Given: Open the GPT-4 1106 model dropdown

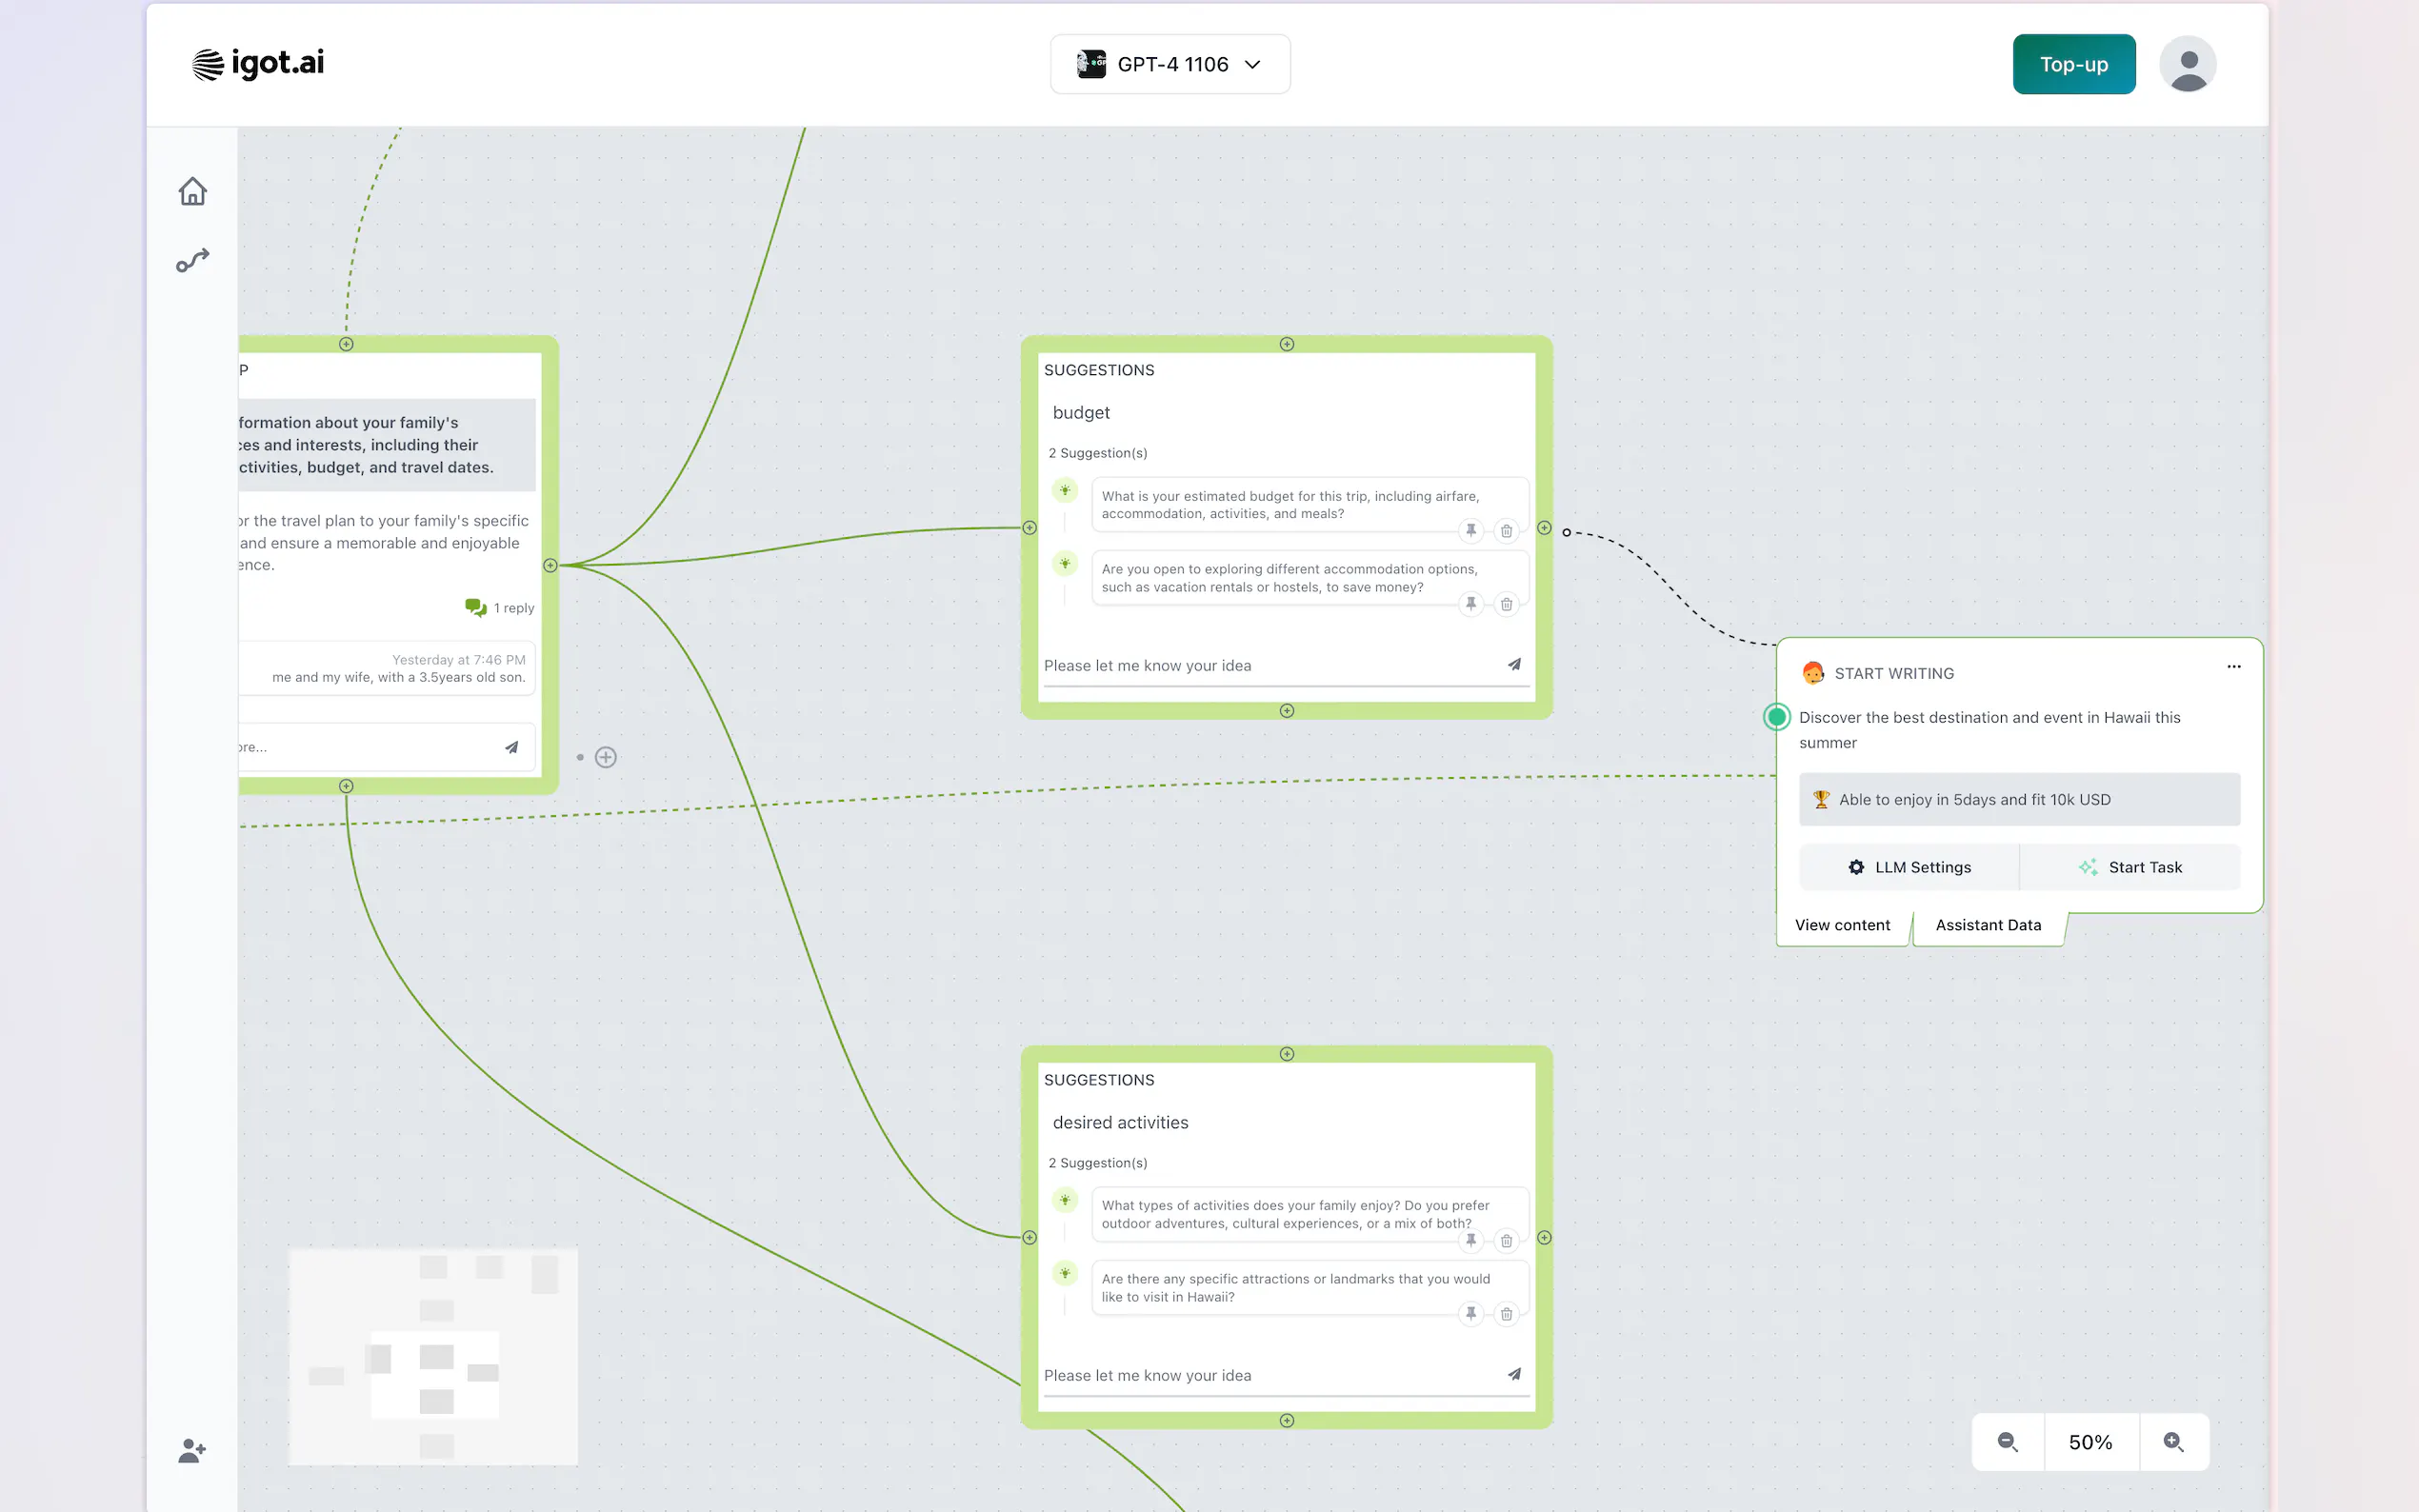Looking at the screenshot, I should pos(1170,64).
